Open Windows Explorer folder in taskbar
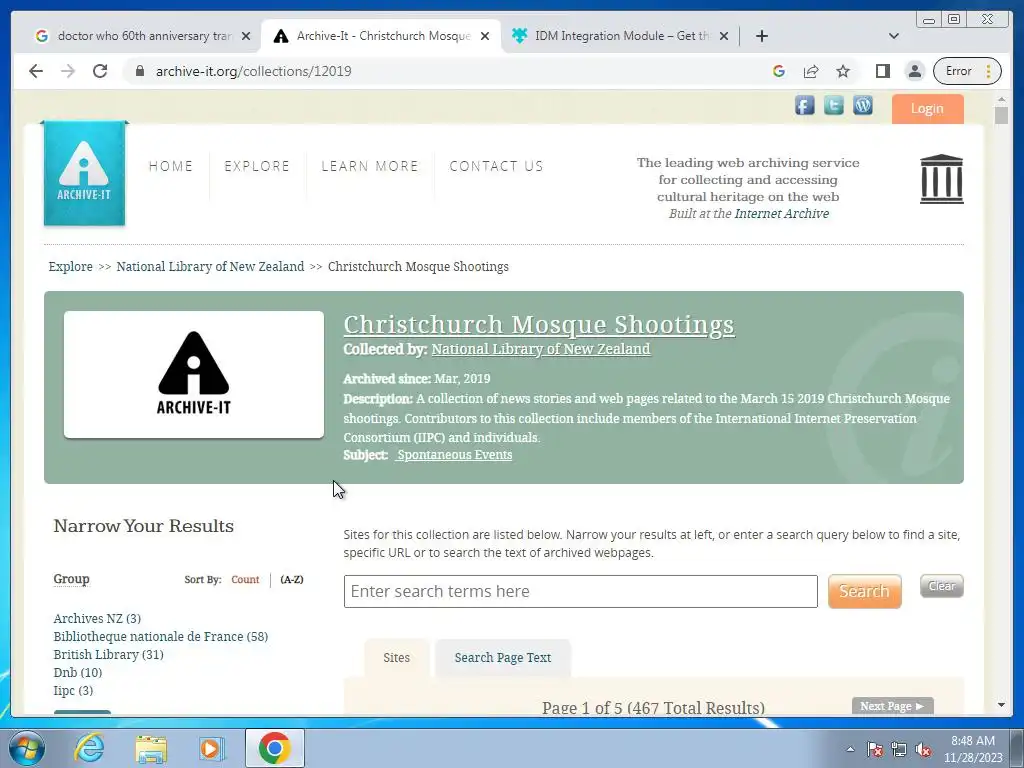 tap(151, 748)
